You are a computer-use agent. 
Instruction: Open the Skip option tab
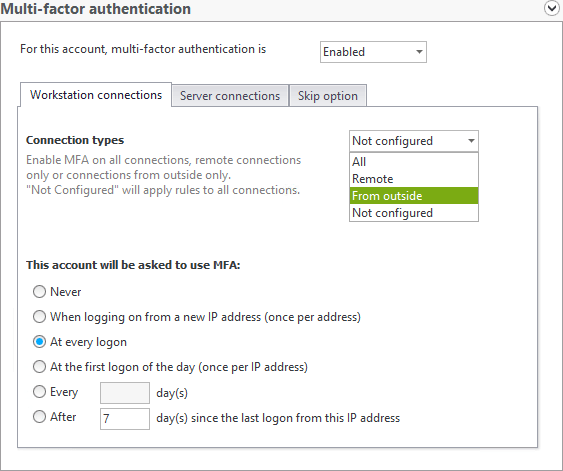pyautogui.click(x=327, y=96)
